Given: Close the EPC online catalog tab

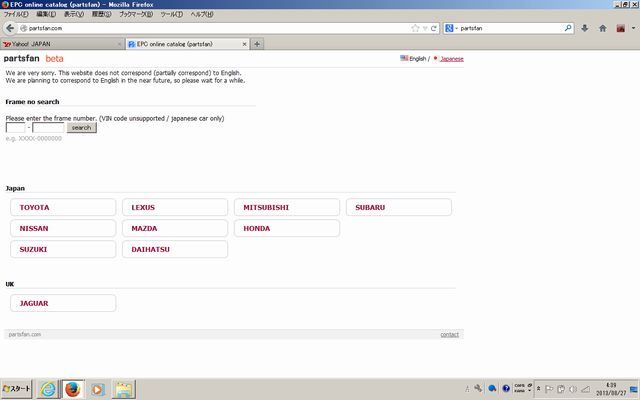Looking at the screenshot, I should point(244,44).
